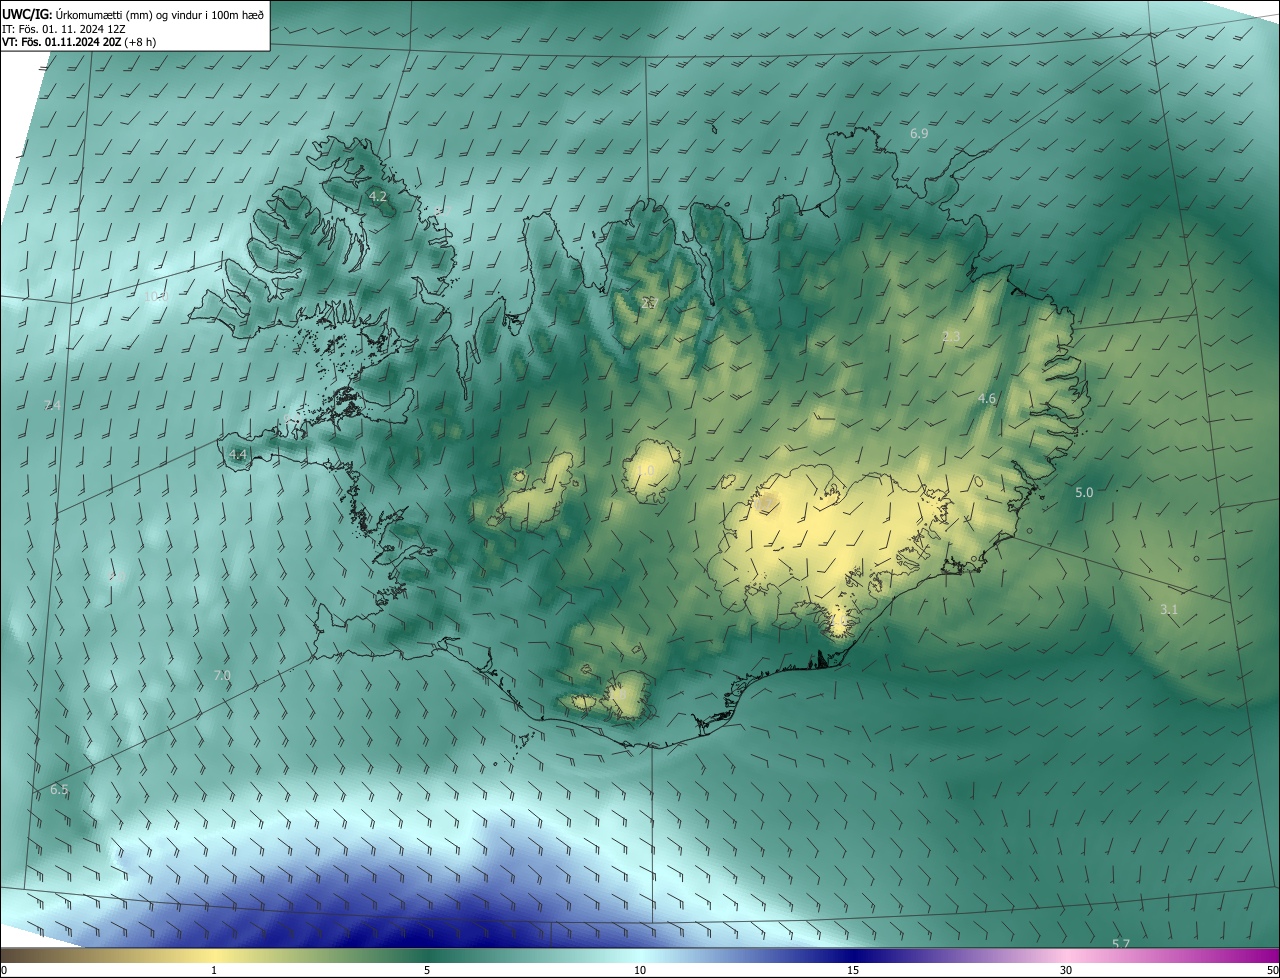Click the 5.0 value label on the map

pyautogui.click(x=1084, y=493)
